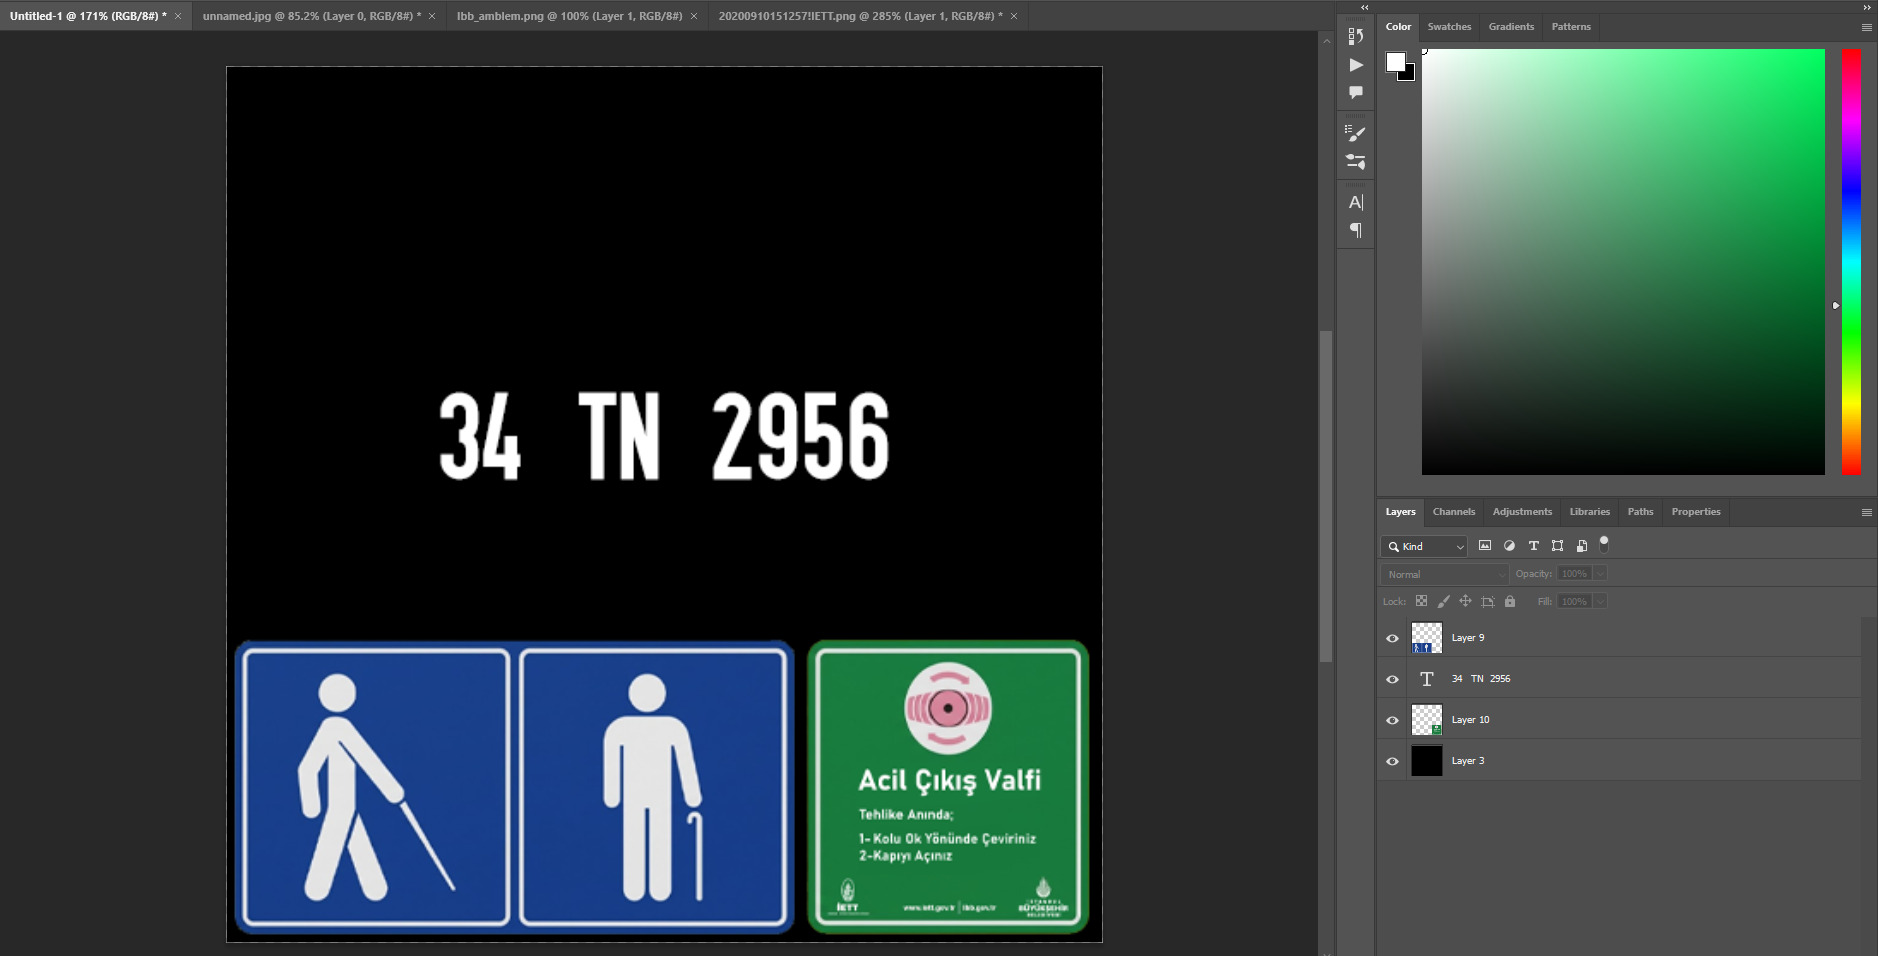Click the lock all attributes padlock icon
1878x956 pixels.
(1510, 601)
